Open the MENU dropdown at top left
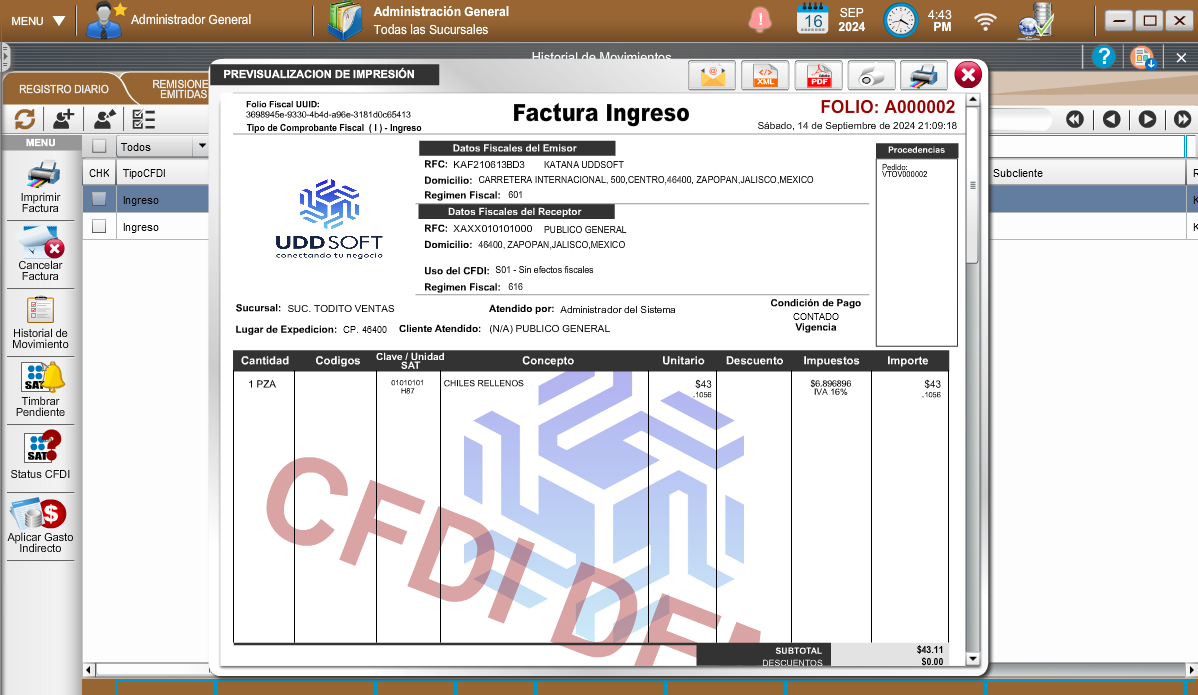This screenshot has width=1198, height=695. pos(38,21)
